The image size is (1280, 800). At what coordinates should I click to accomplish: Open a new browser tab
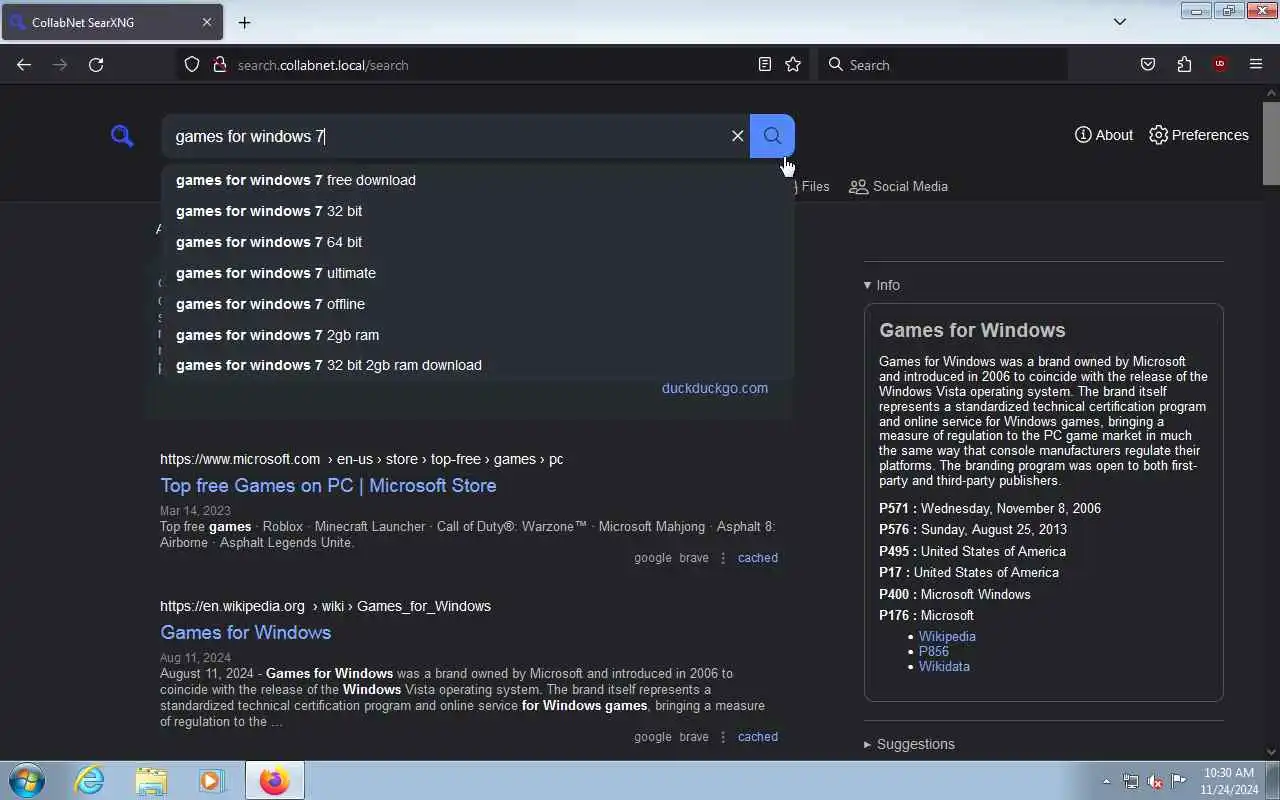(244, 22)
